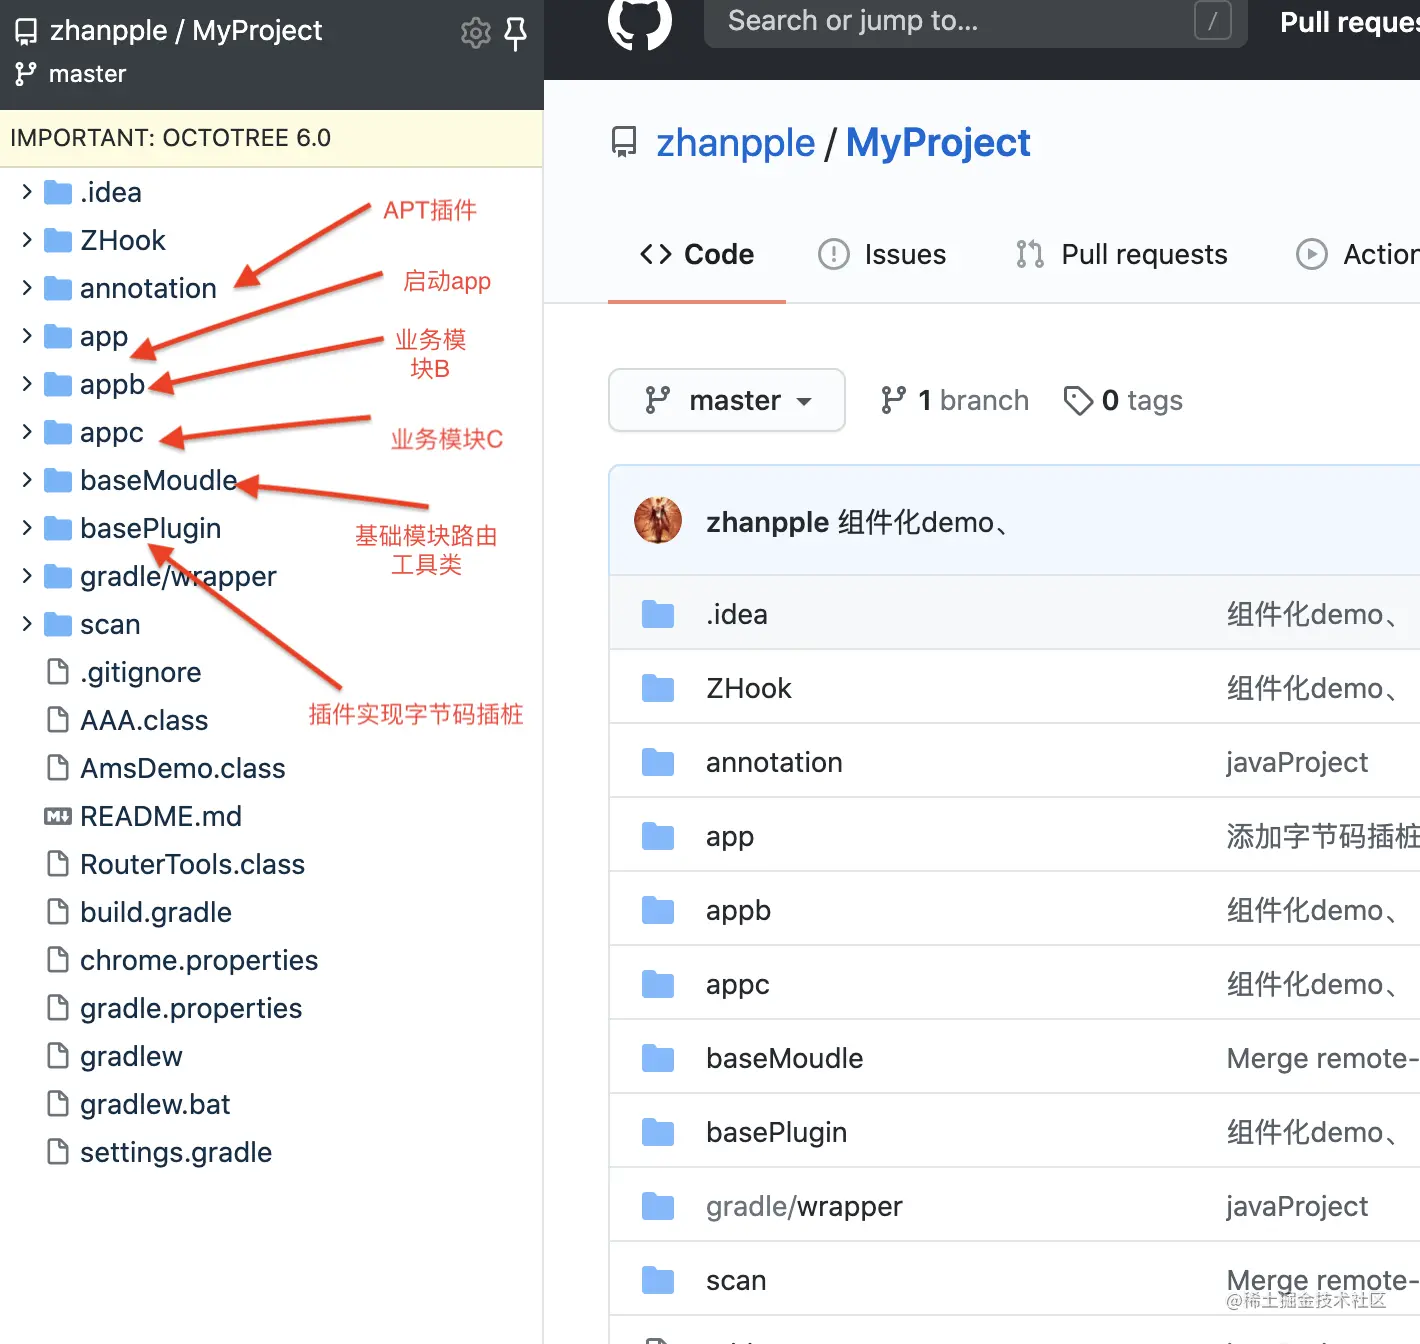Expand the .idea folder in Octotree

point(27,192)
